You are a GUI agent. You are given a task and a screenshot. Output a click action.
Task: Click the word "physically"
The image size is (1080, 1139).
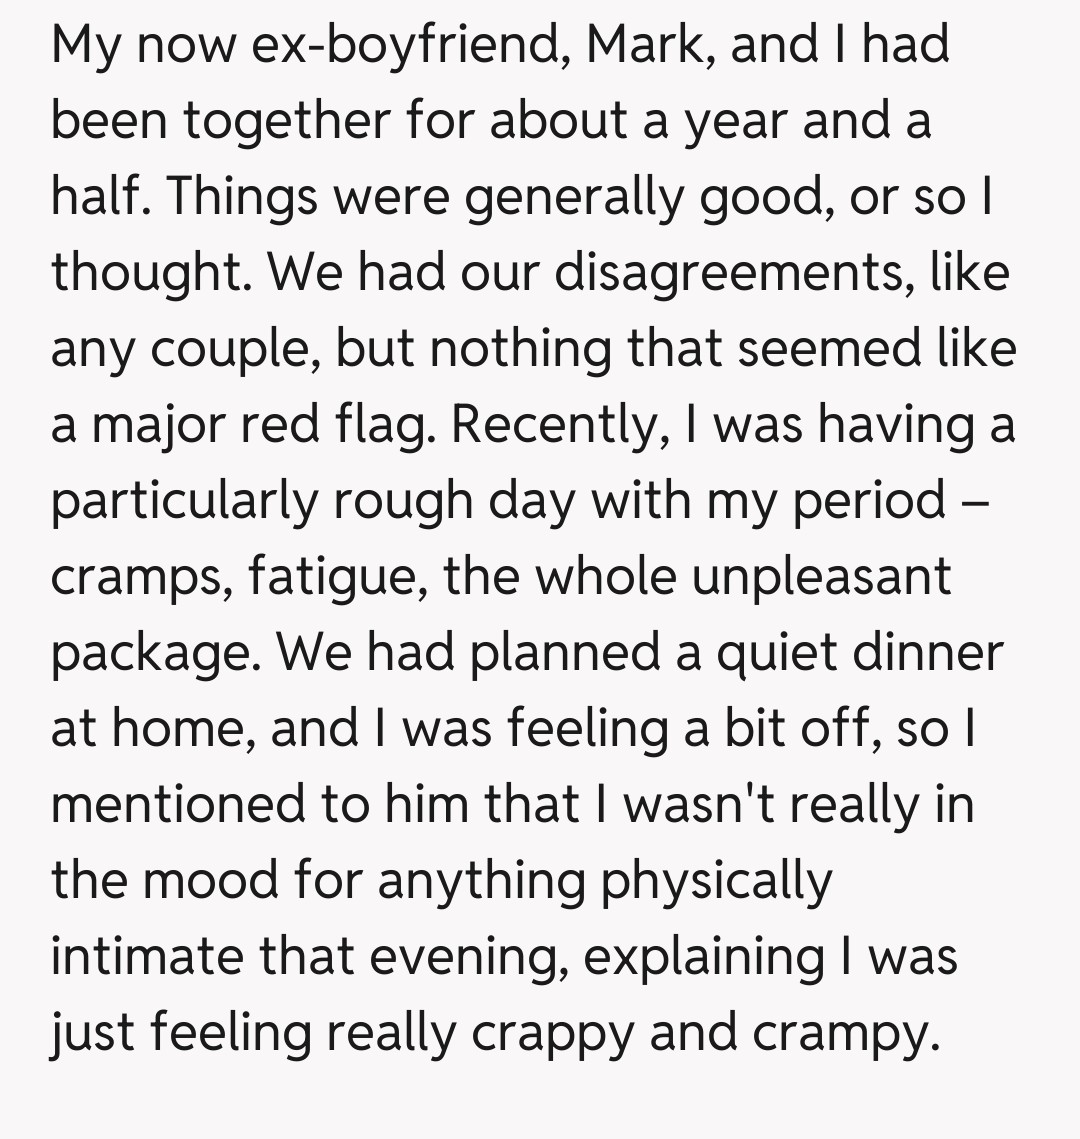pyautogui.click(x=715, y=881)
